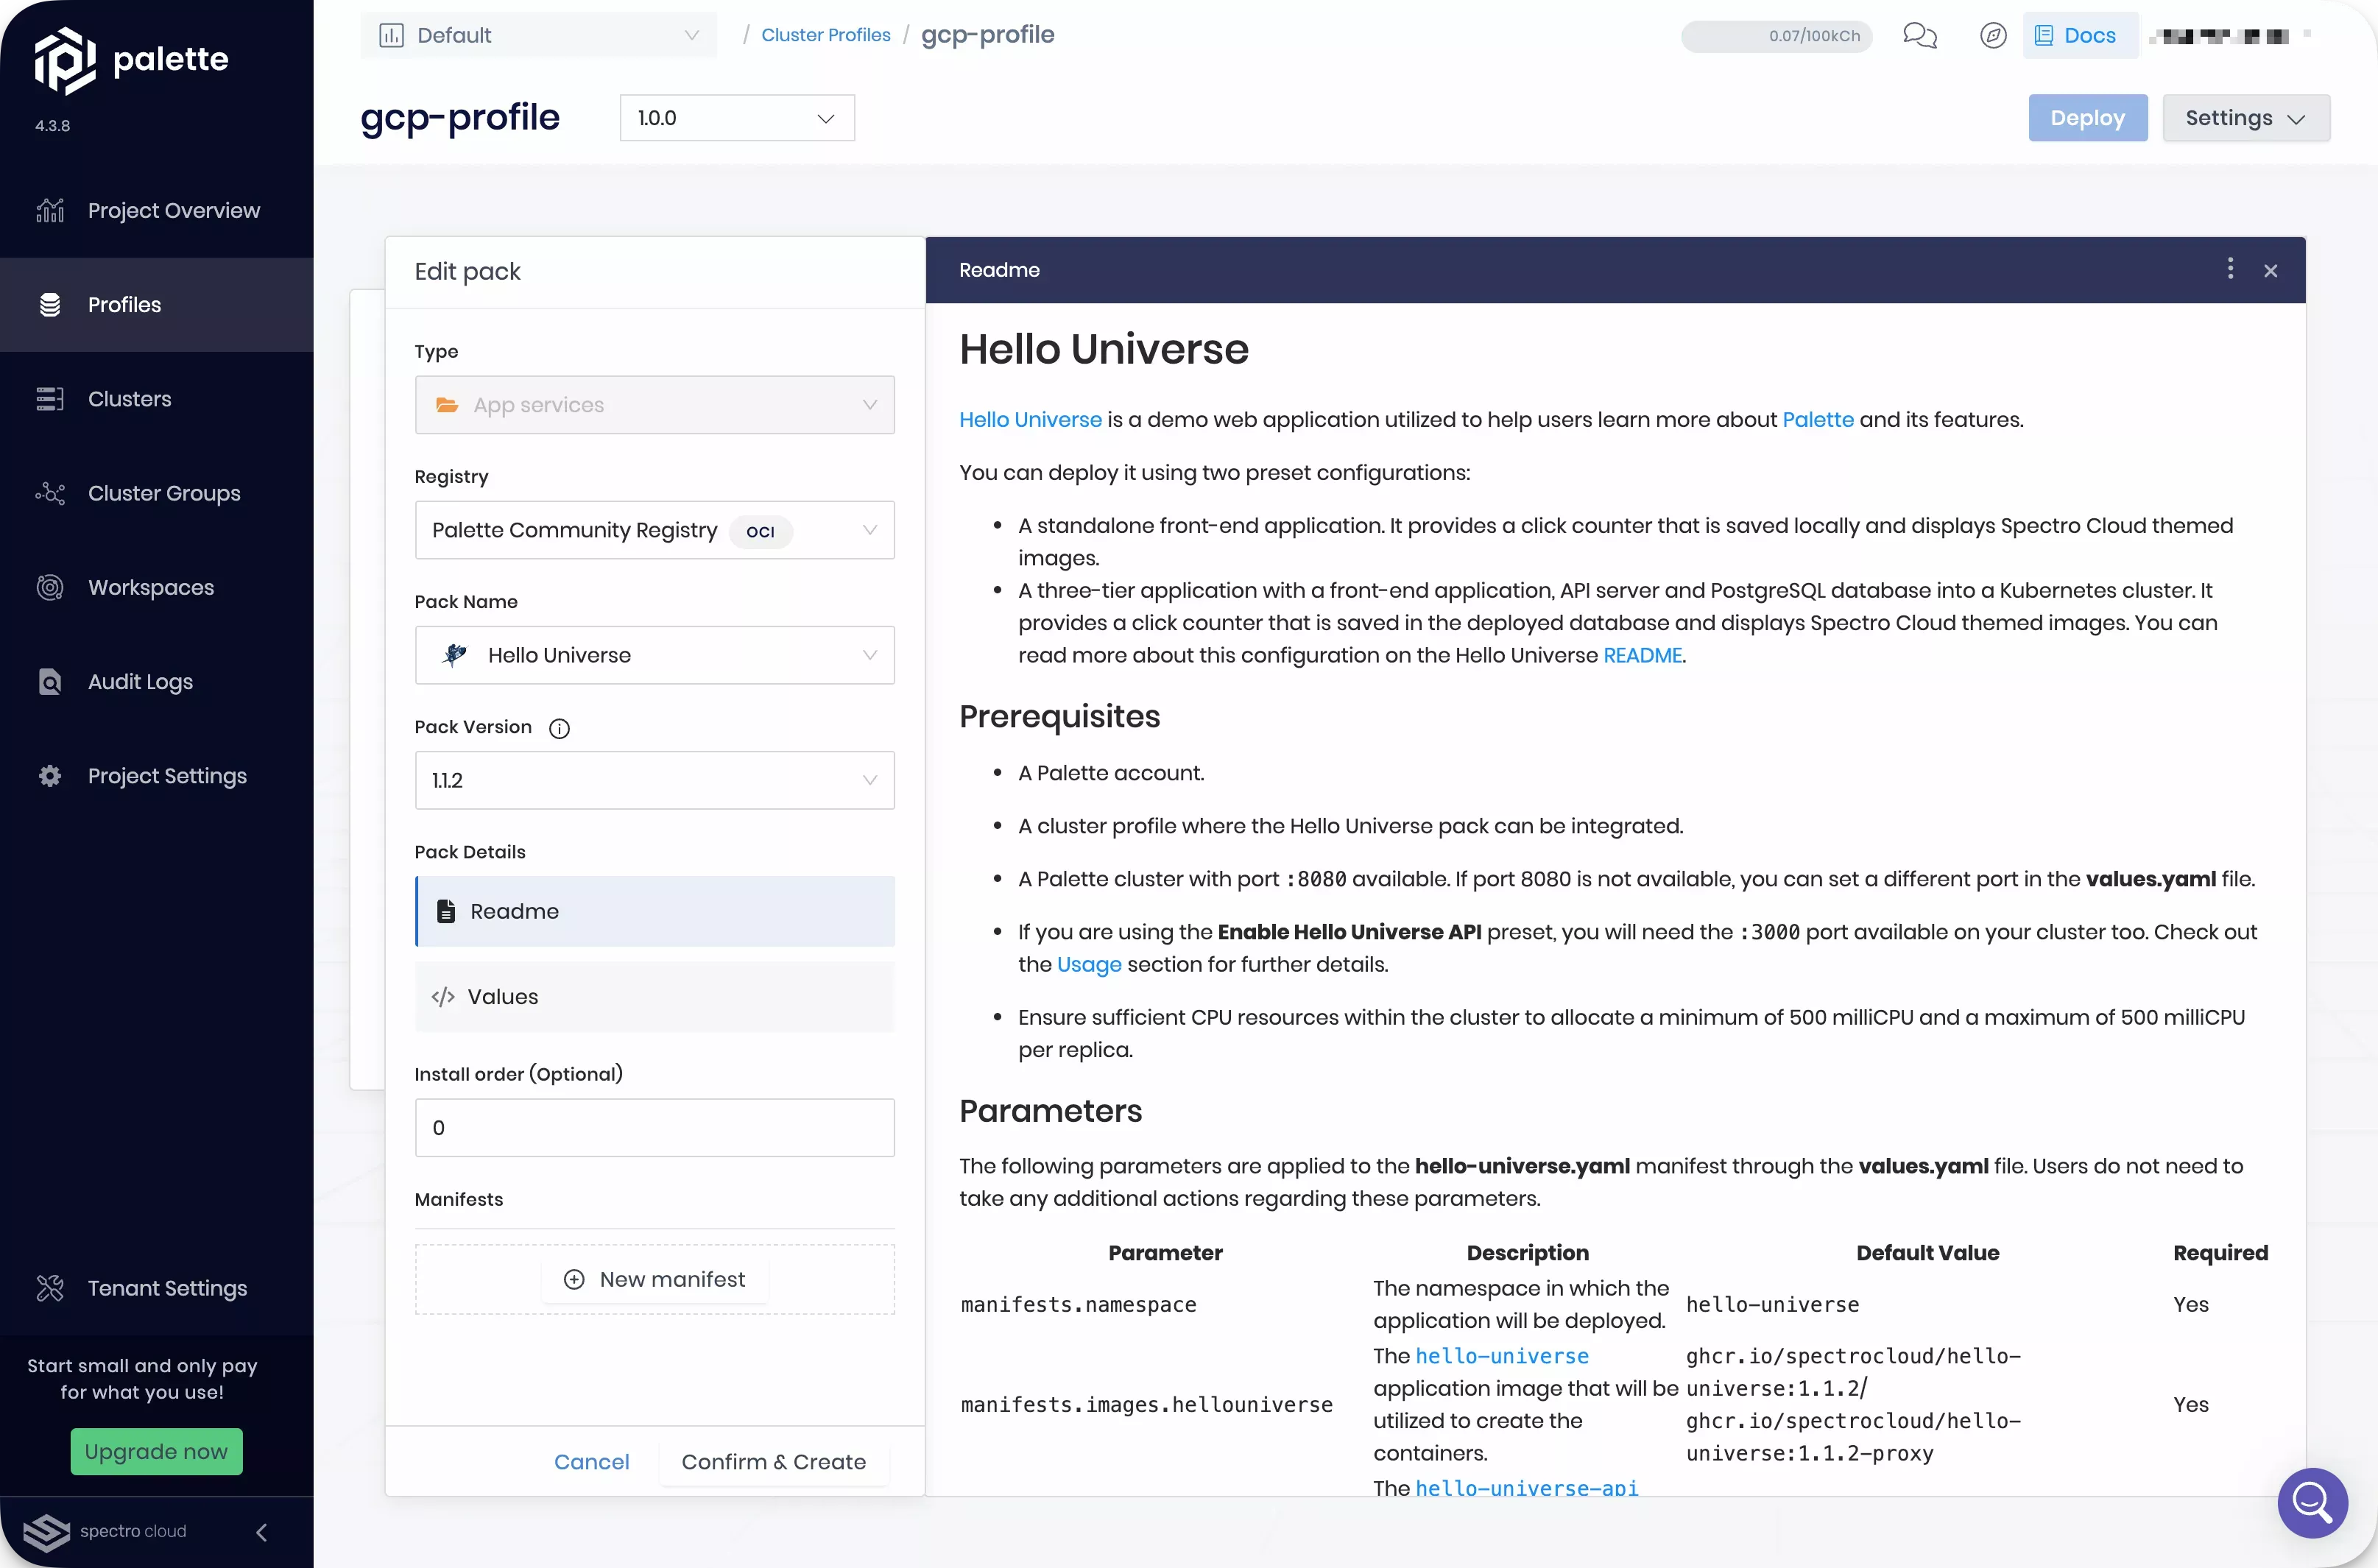Click the Workspaces target icon
Image resolution: width=2378 pixels, height=1568 pixels.
click(49, 587)
